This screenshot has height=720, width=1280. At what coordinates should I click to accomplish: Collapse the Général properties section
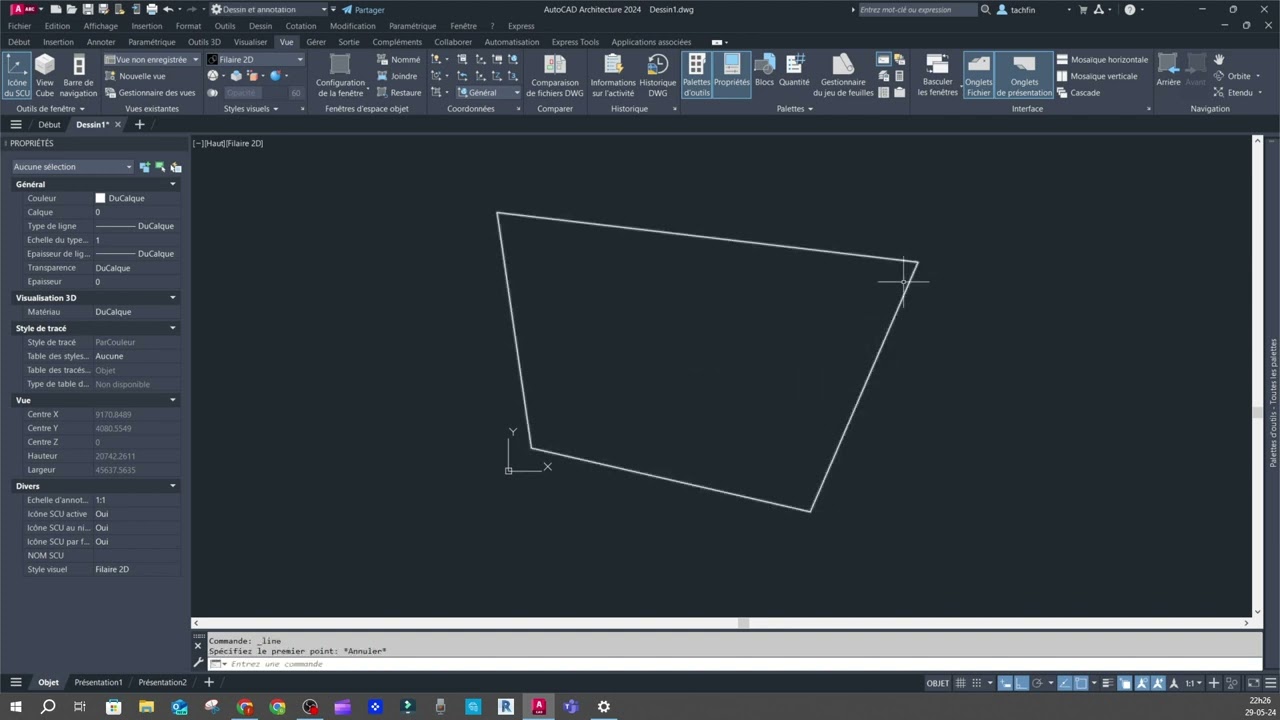click(x=172, y=184)
